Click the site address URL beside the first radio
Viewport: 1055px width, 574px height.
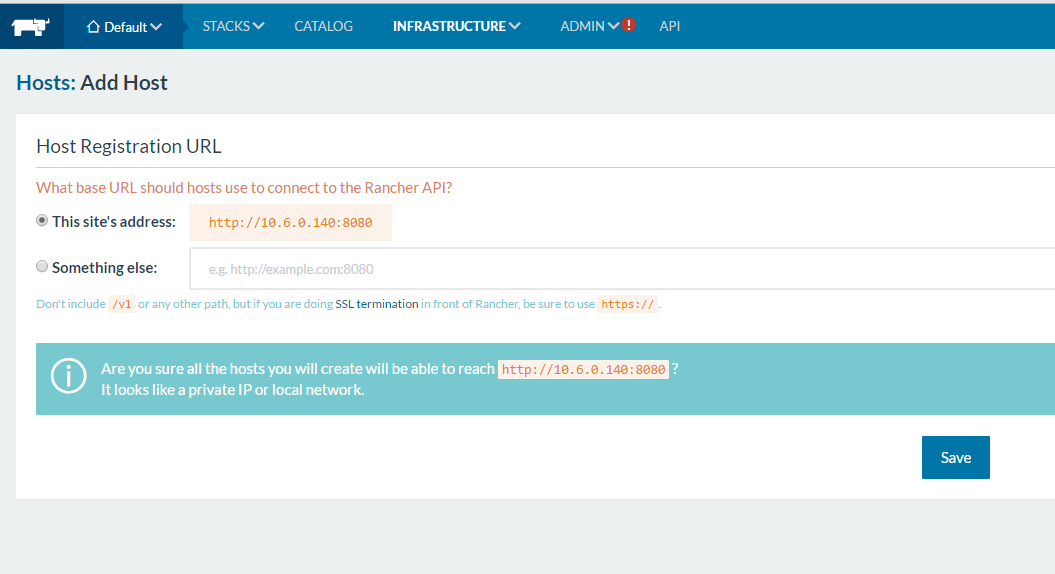click(290, 223)
